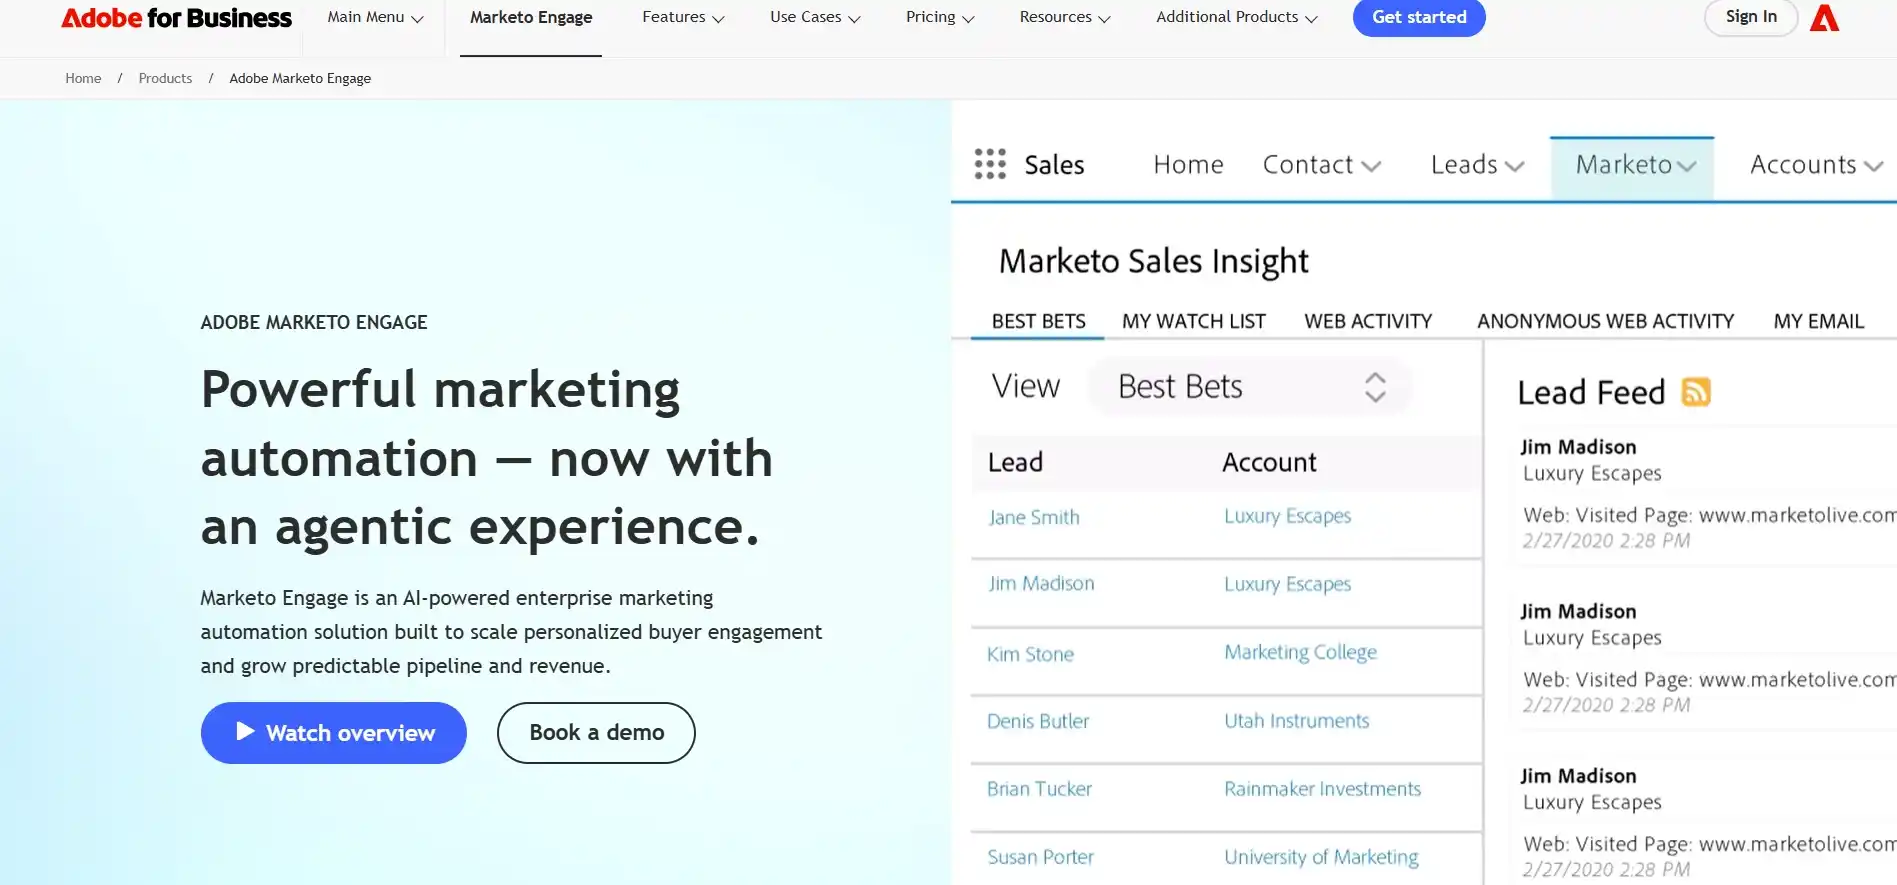Open the Features dropdown menu

pyautogui.click(x=683, y=17)
